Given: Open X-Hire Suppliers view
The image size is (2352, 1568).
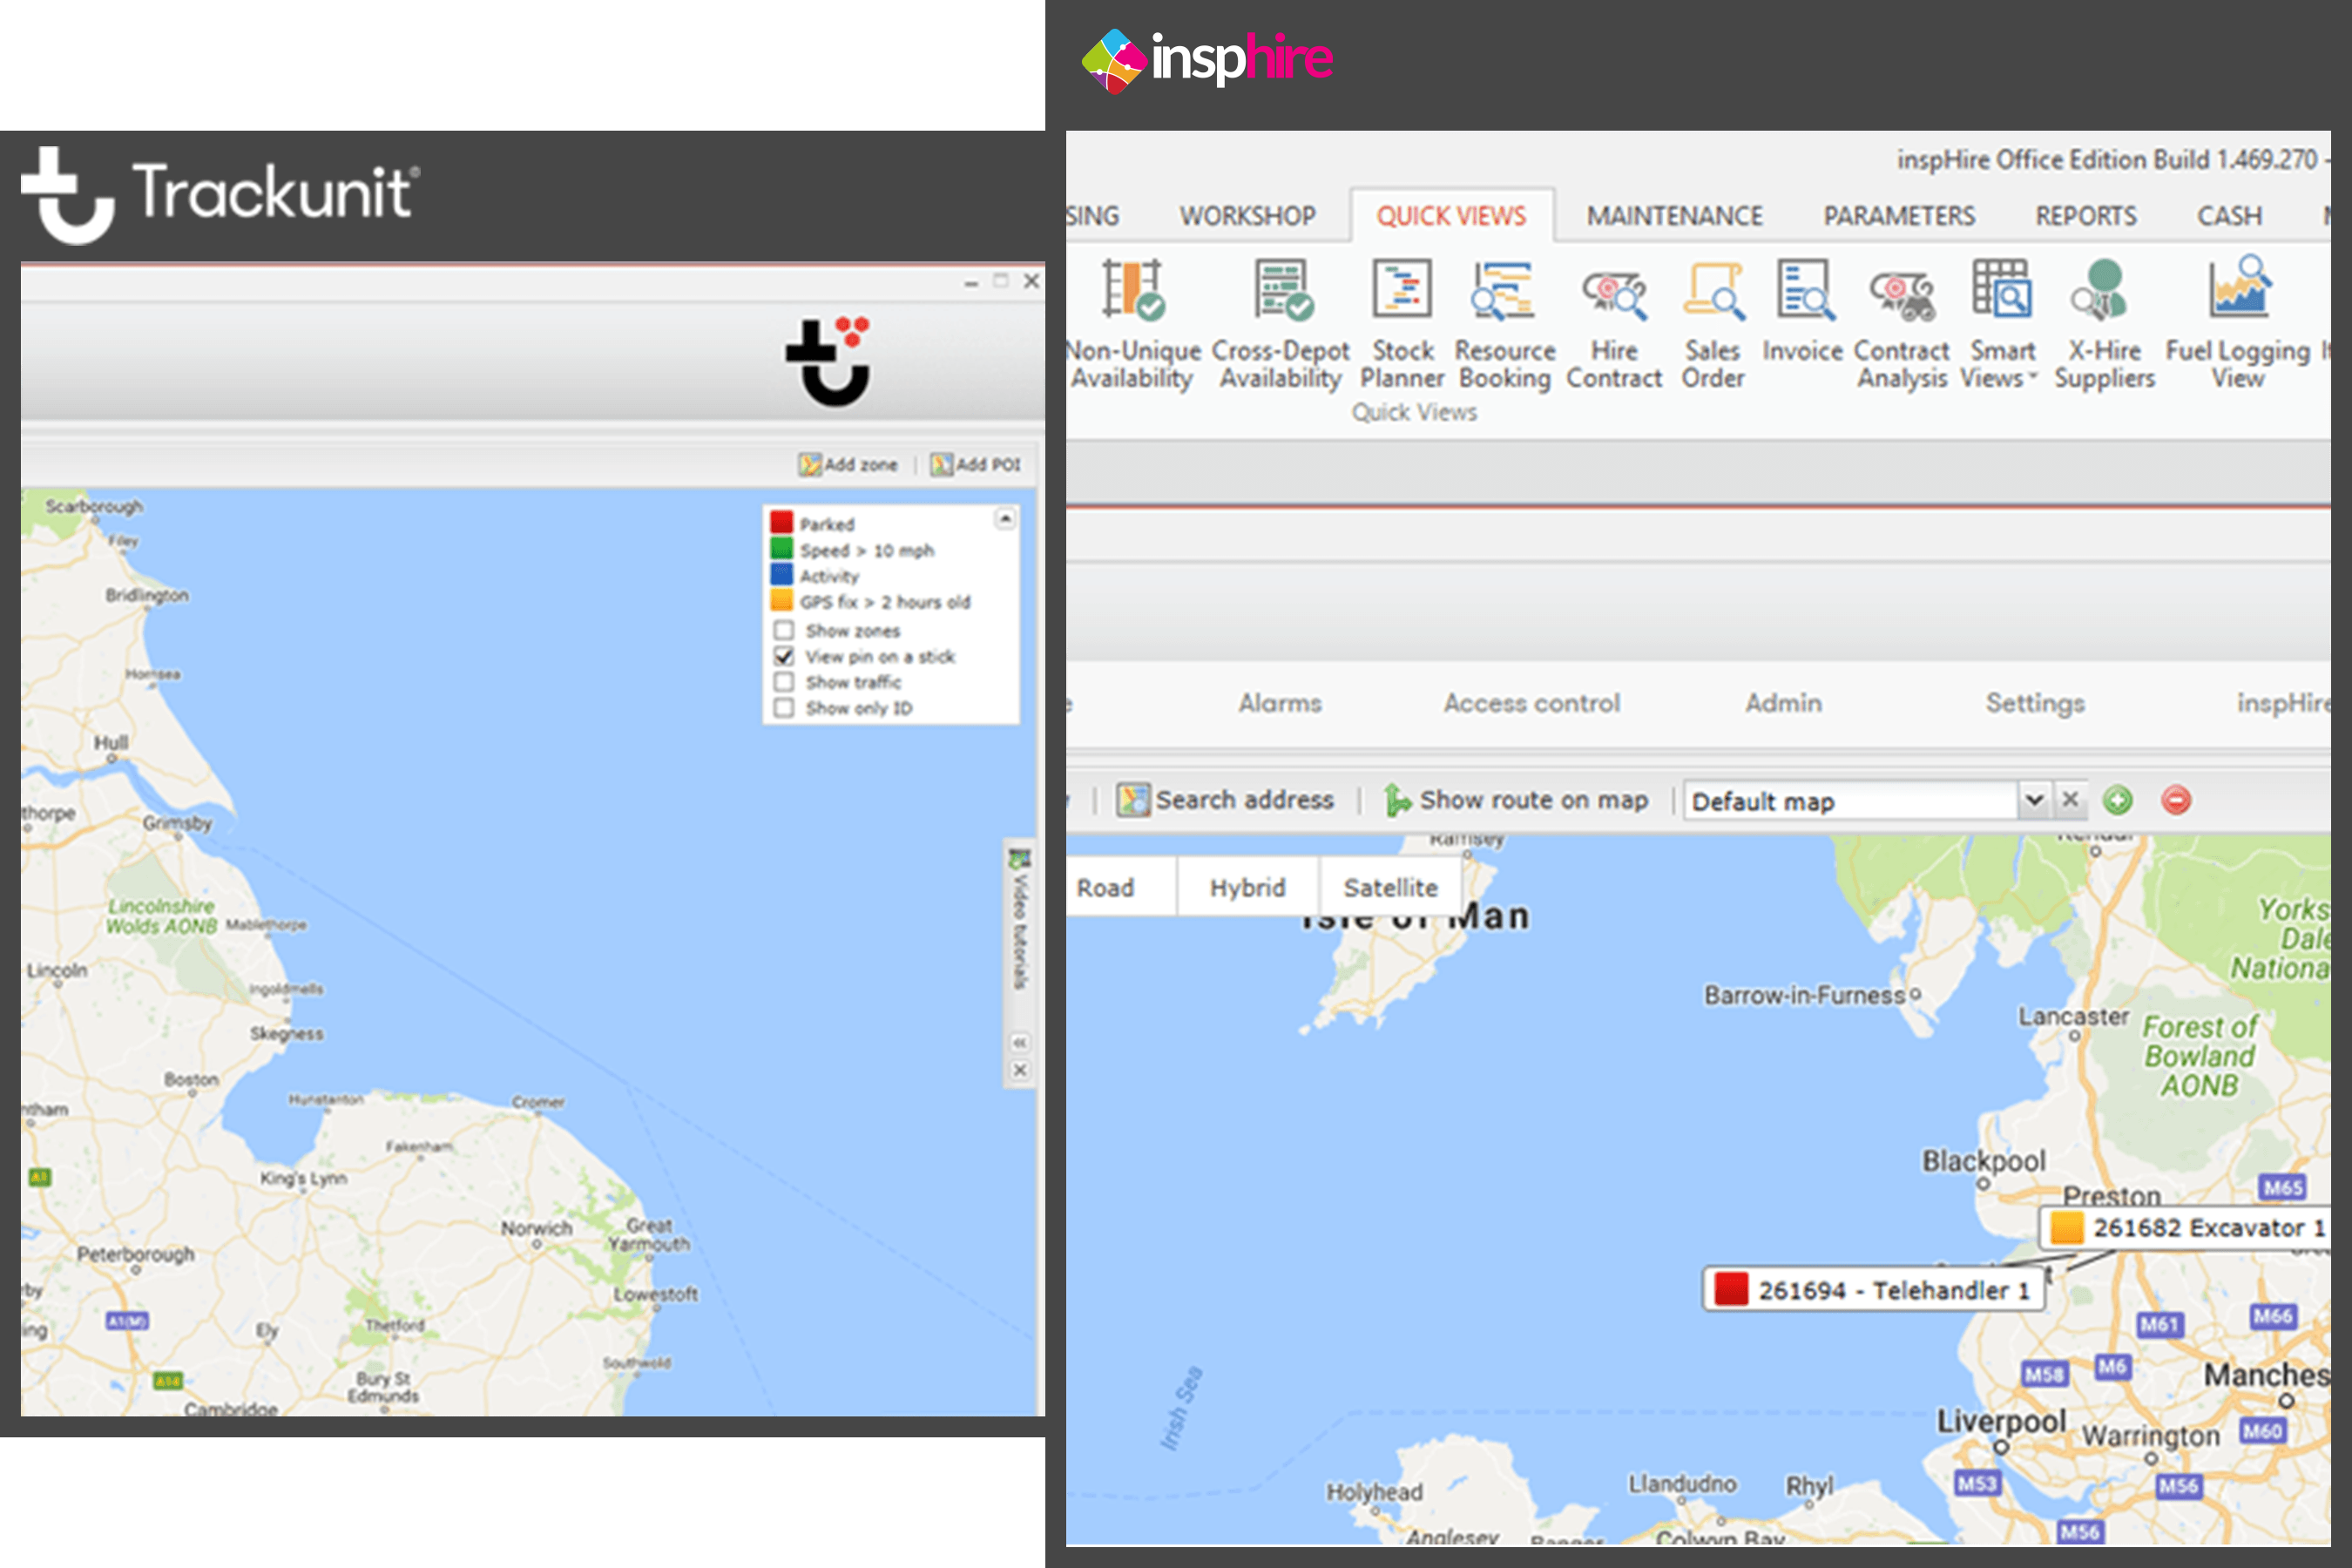Looking at the screenshot, I should point(2105,324).
